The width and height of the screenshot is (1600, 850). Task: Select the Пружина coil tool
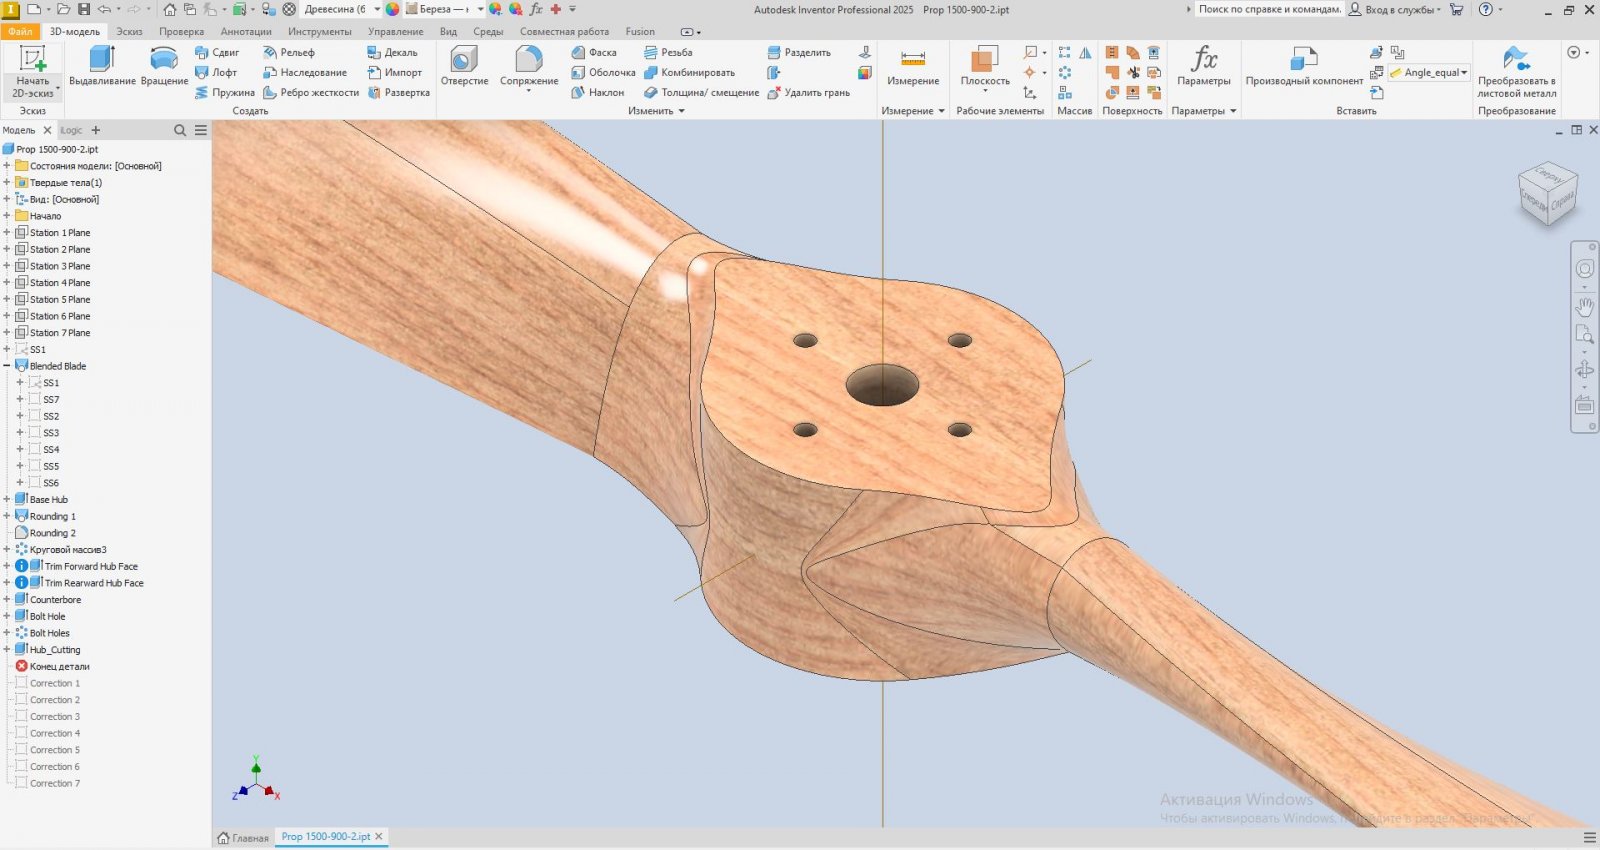click(x=225, y=92)
